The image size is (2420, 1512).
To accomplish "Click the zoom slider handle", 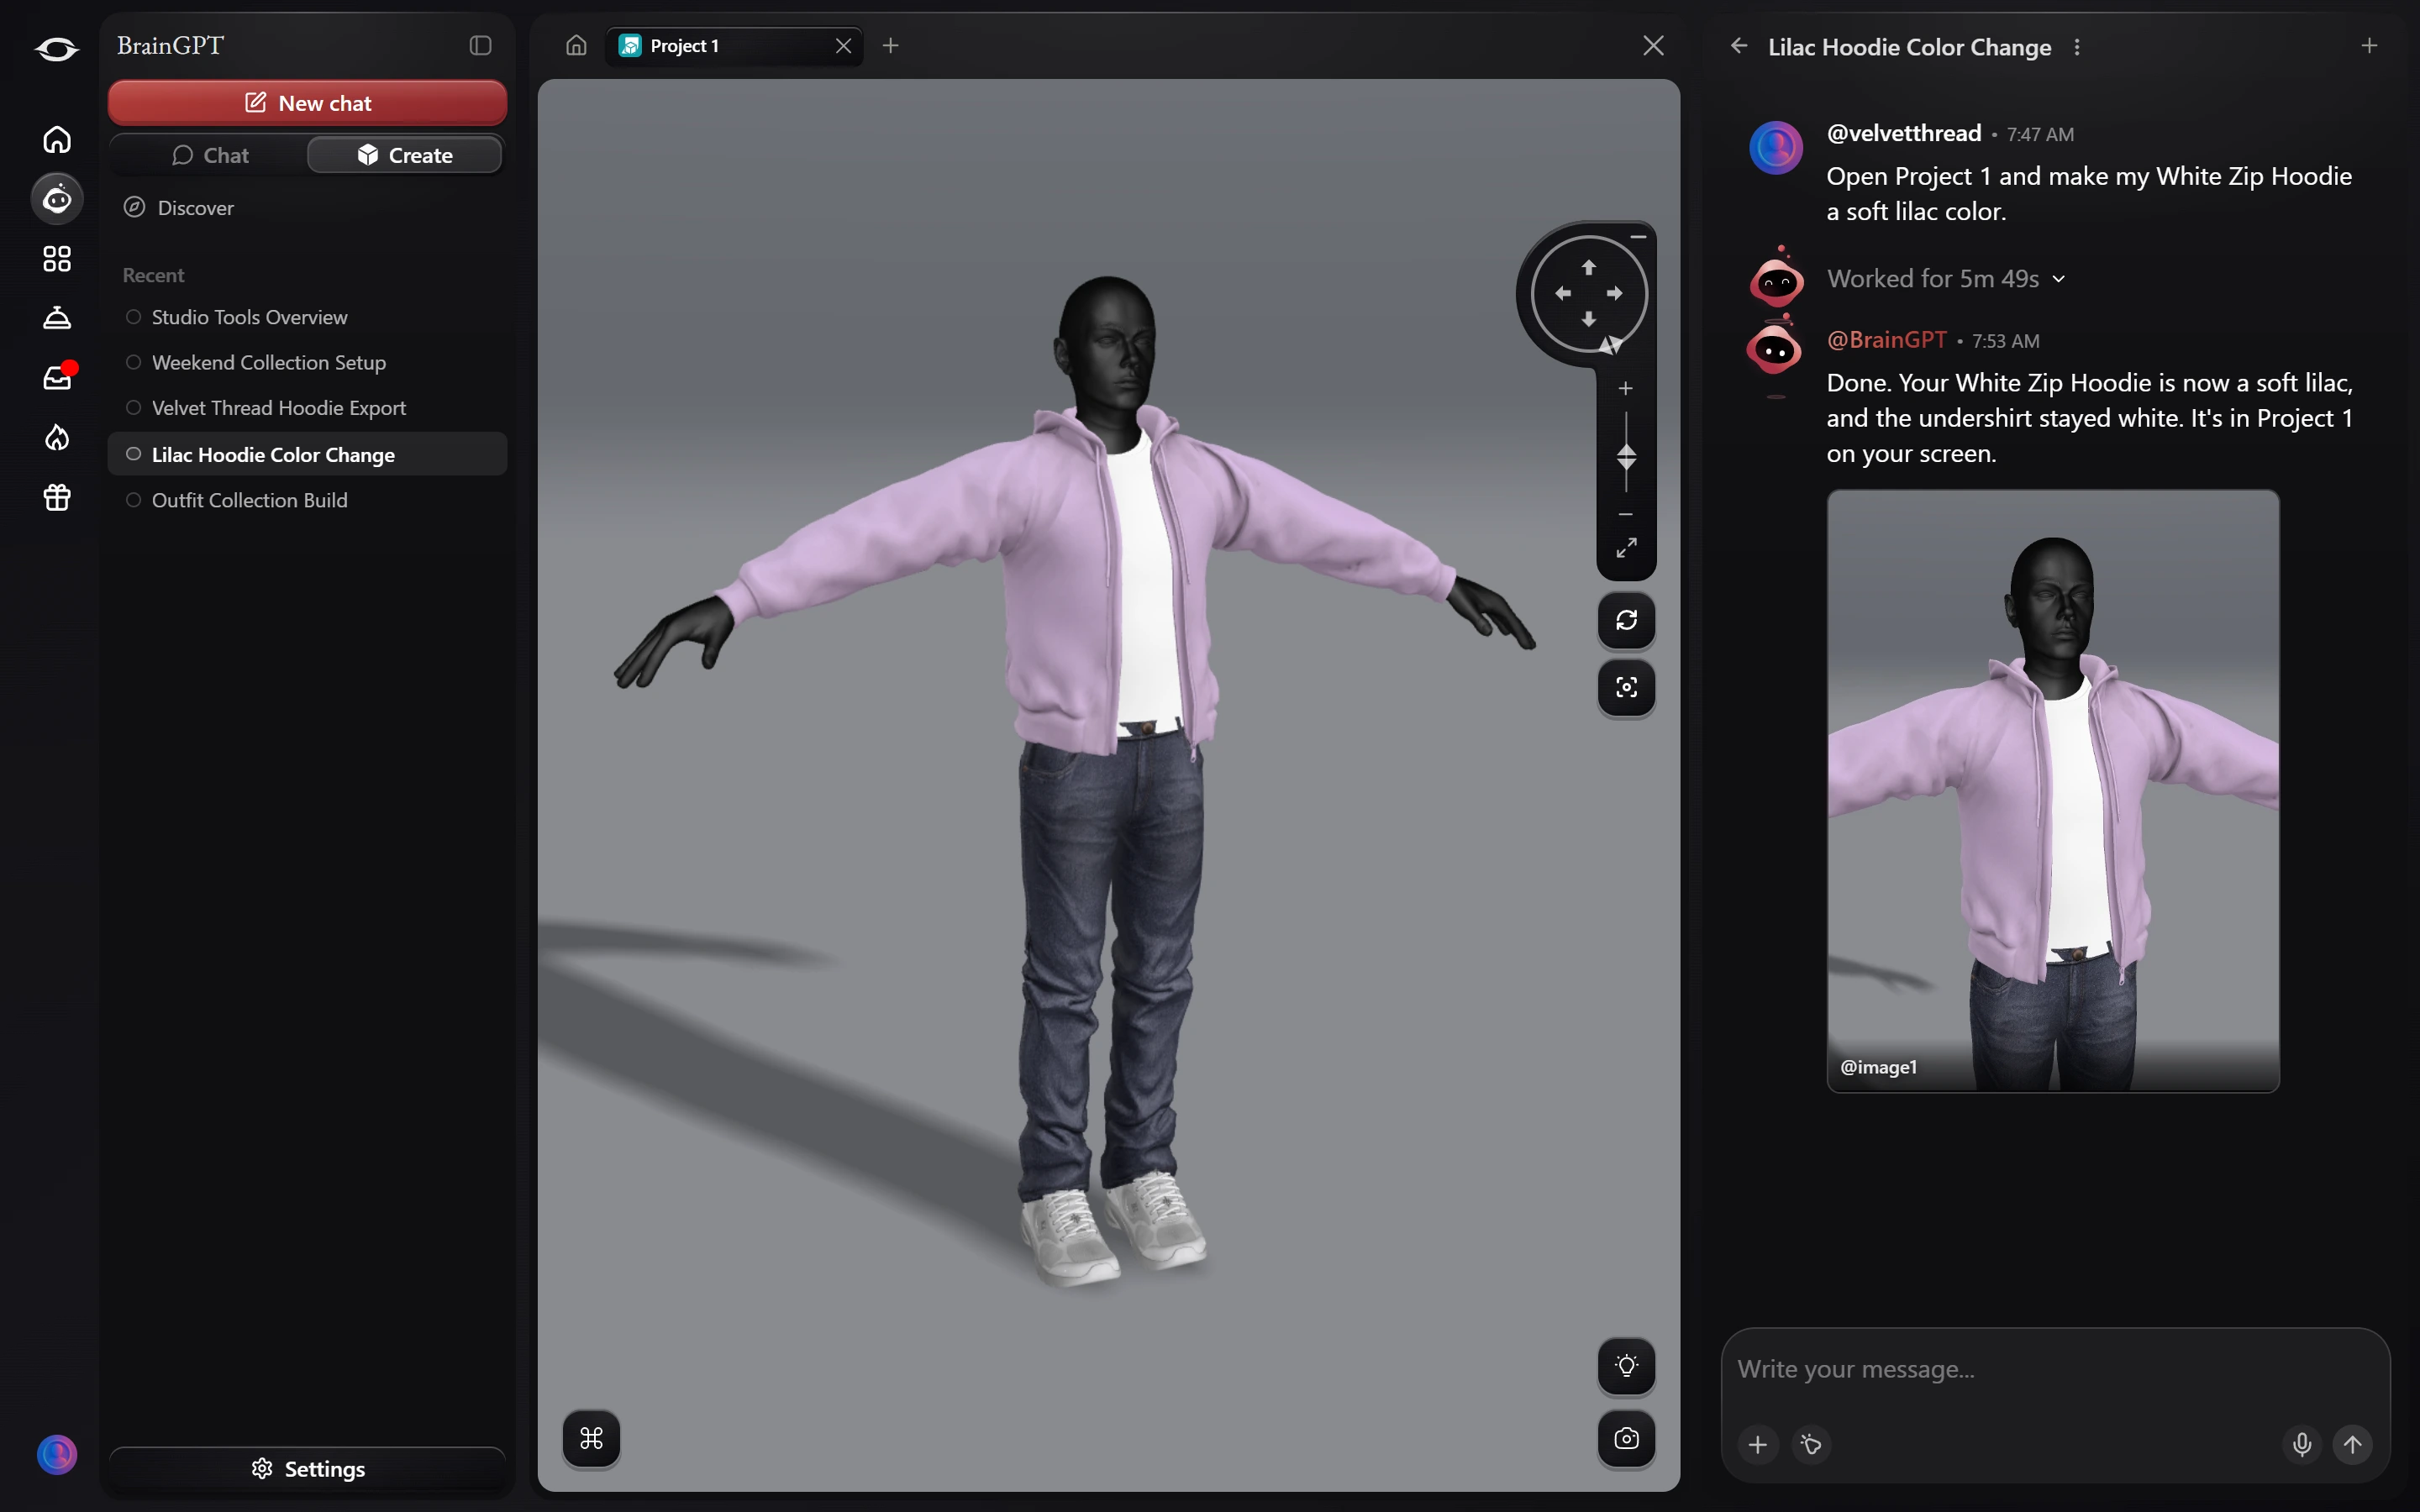I will [1626, 457].
